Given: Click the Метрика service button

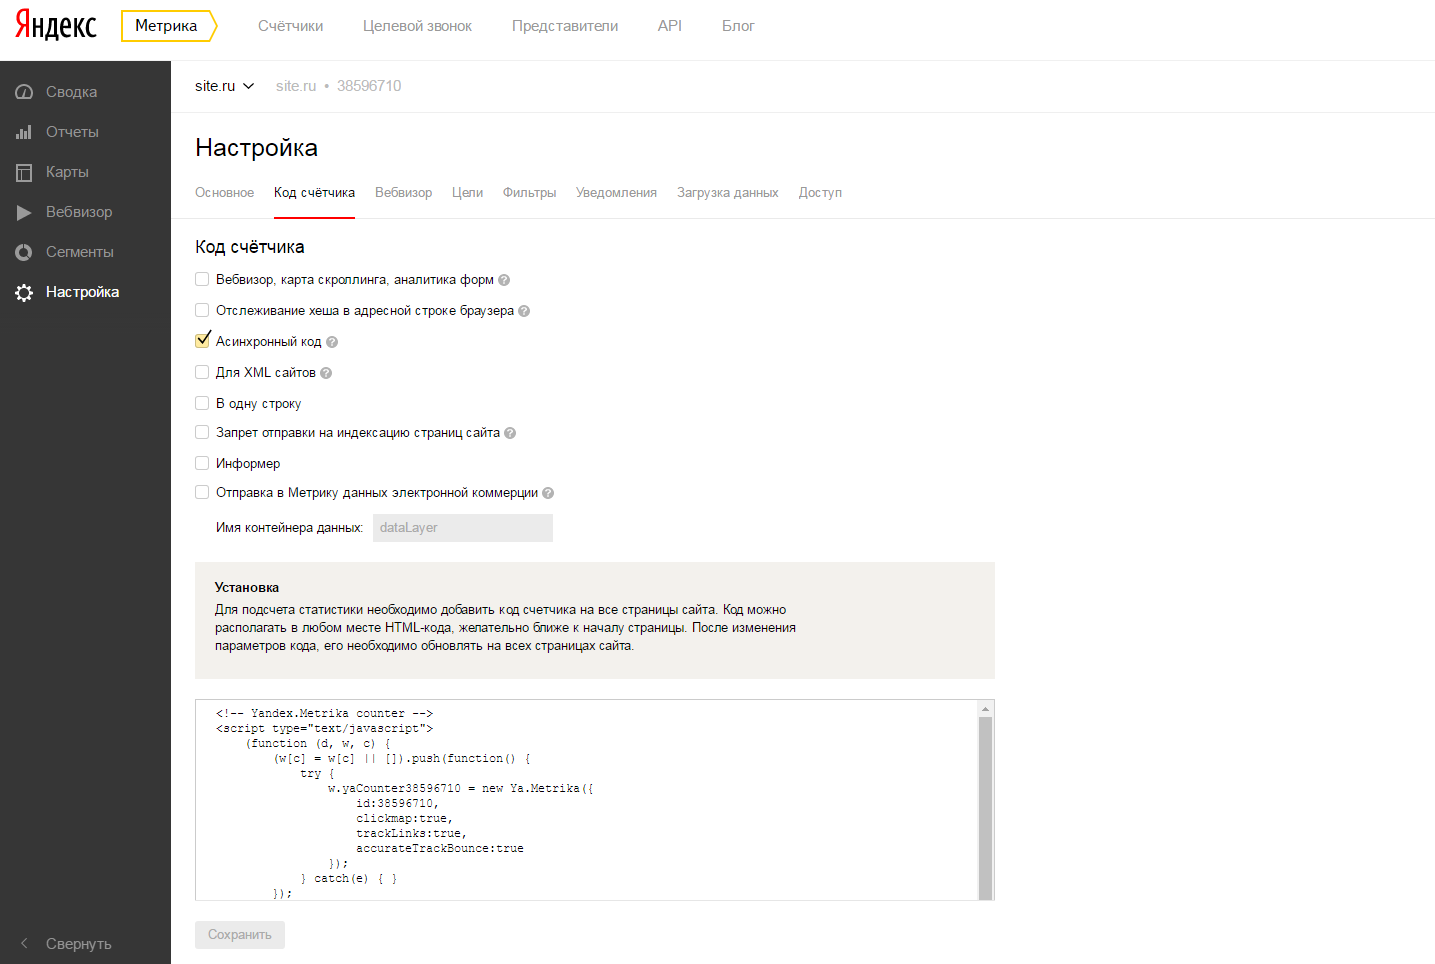Looking at the screenshot, I should coord(168,26).
